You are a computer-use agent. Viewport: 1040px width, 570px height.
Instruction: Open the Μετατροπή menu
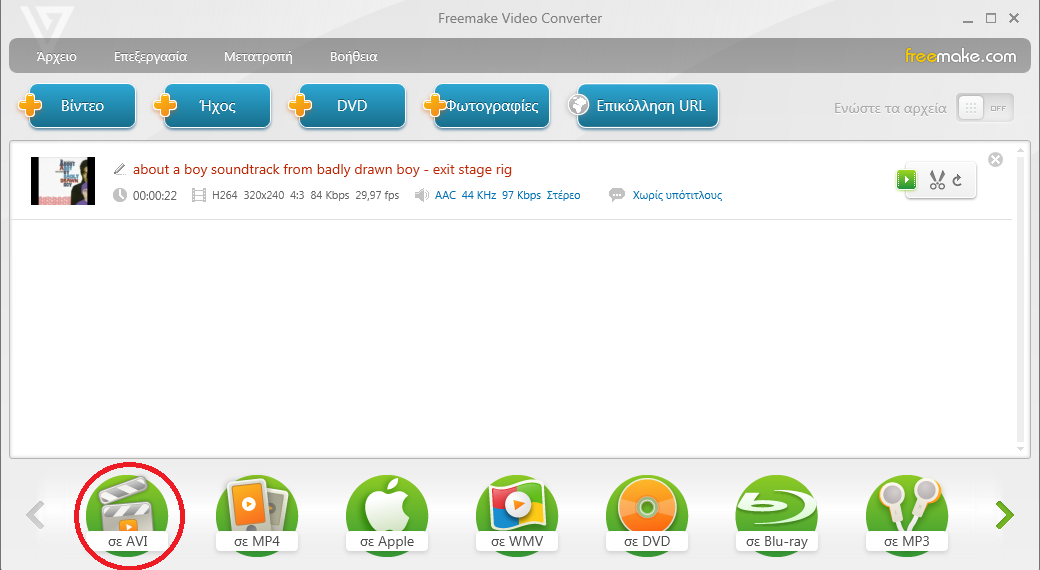point(258,56)
